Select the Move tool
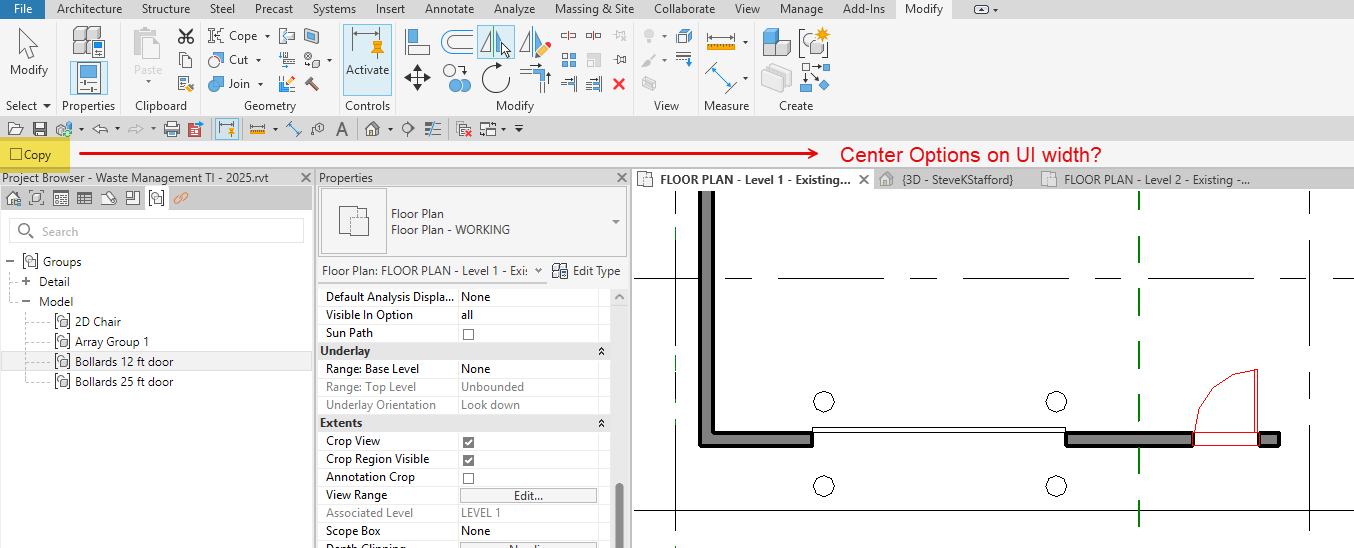The image size is (1354, 548). (x=417, y=78)
